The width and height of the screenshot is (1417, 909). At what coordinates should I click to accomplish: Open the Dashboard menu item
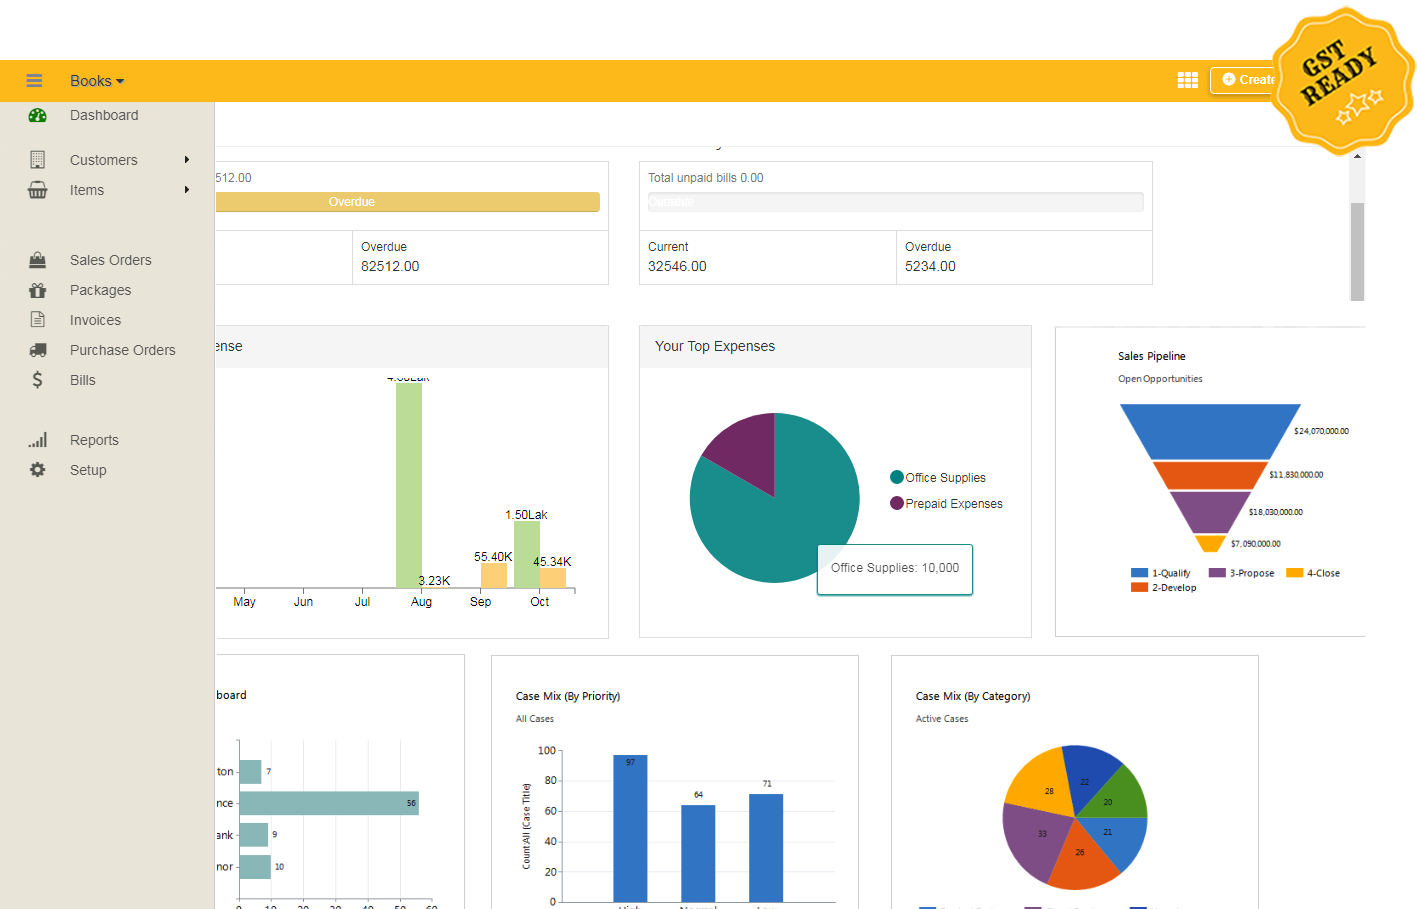pos(104,116)
